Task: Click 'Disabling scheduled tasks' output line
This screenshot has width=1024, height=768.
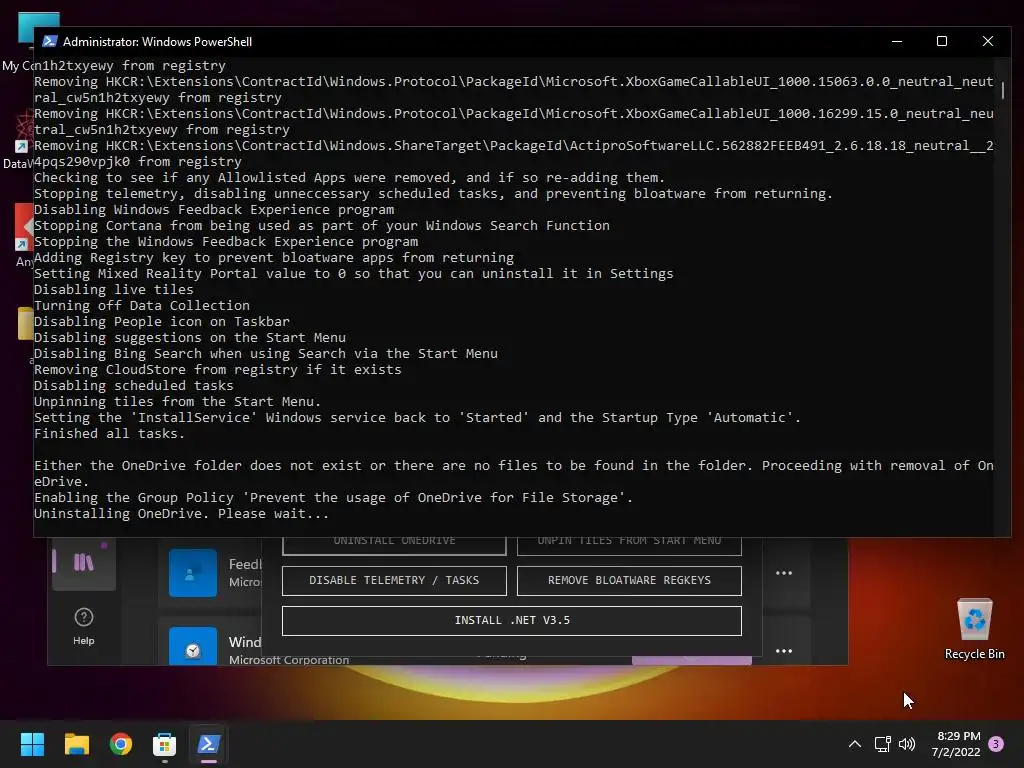Action: coord(133,386)
